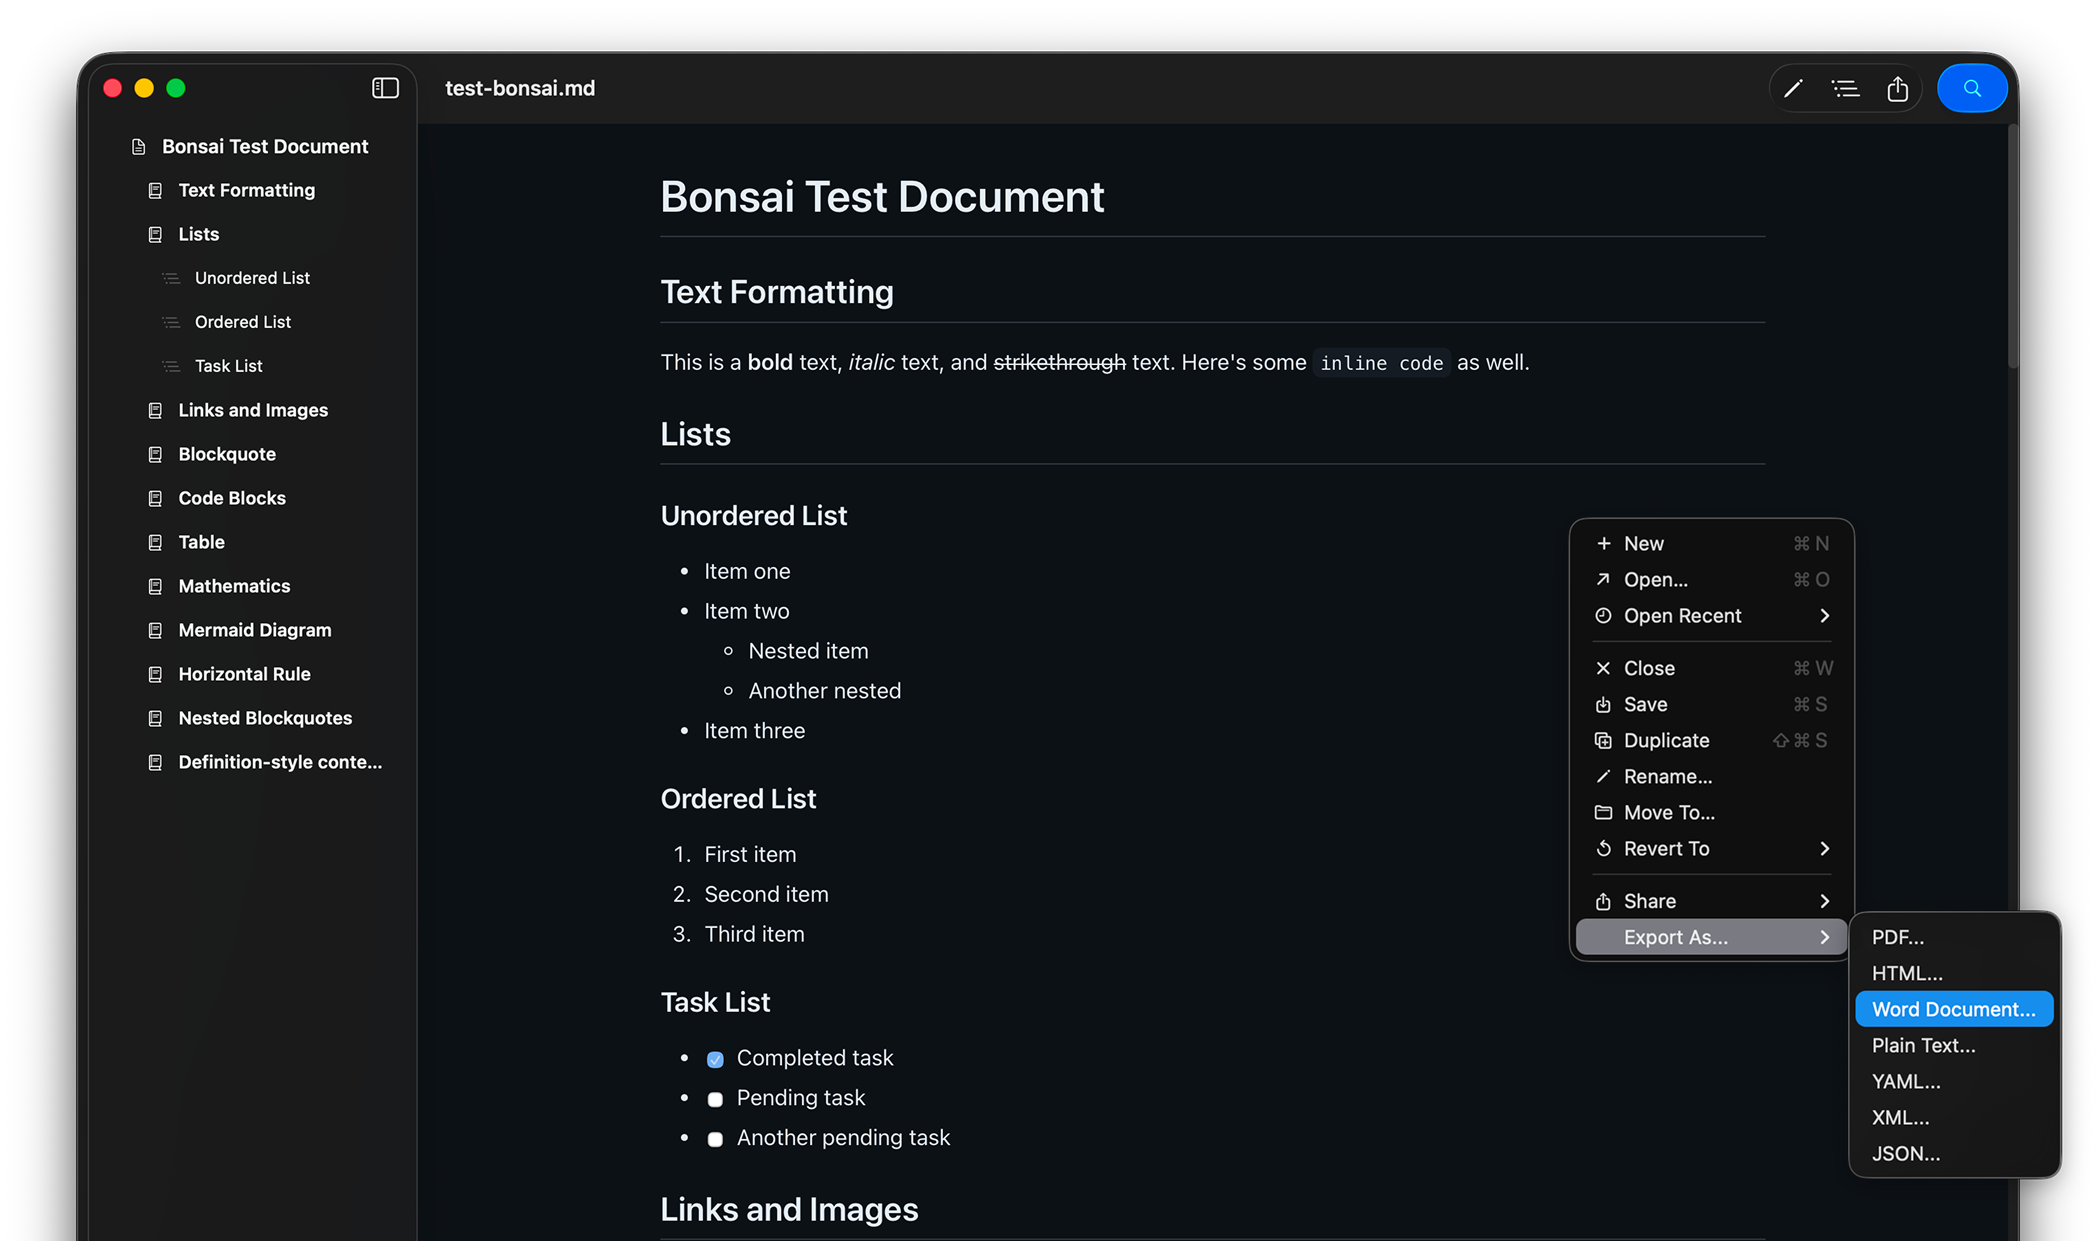Select Export As... in the menu

[1711, 937]
